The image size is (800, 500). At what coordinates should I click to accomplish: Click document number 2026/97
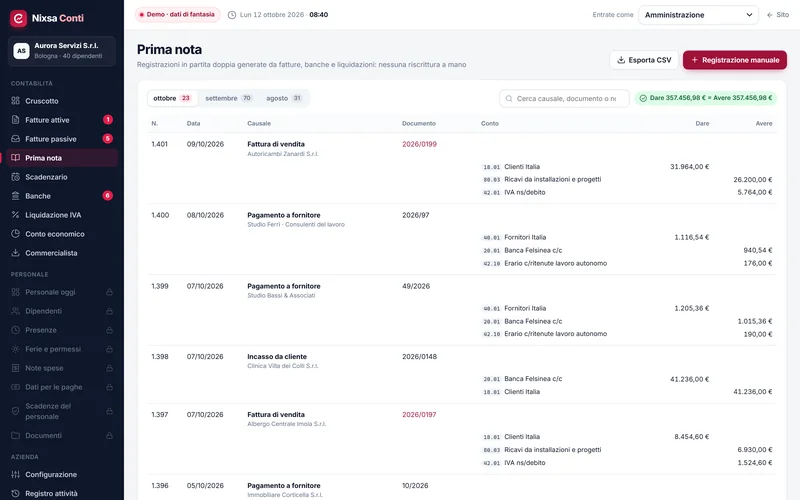point(416,215)
